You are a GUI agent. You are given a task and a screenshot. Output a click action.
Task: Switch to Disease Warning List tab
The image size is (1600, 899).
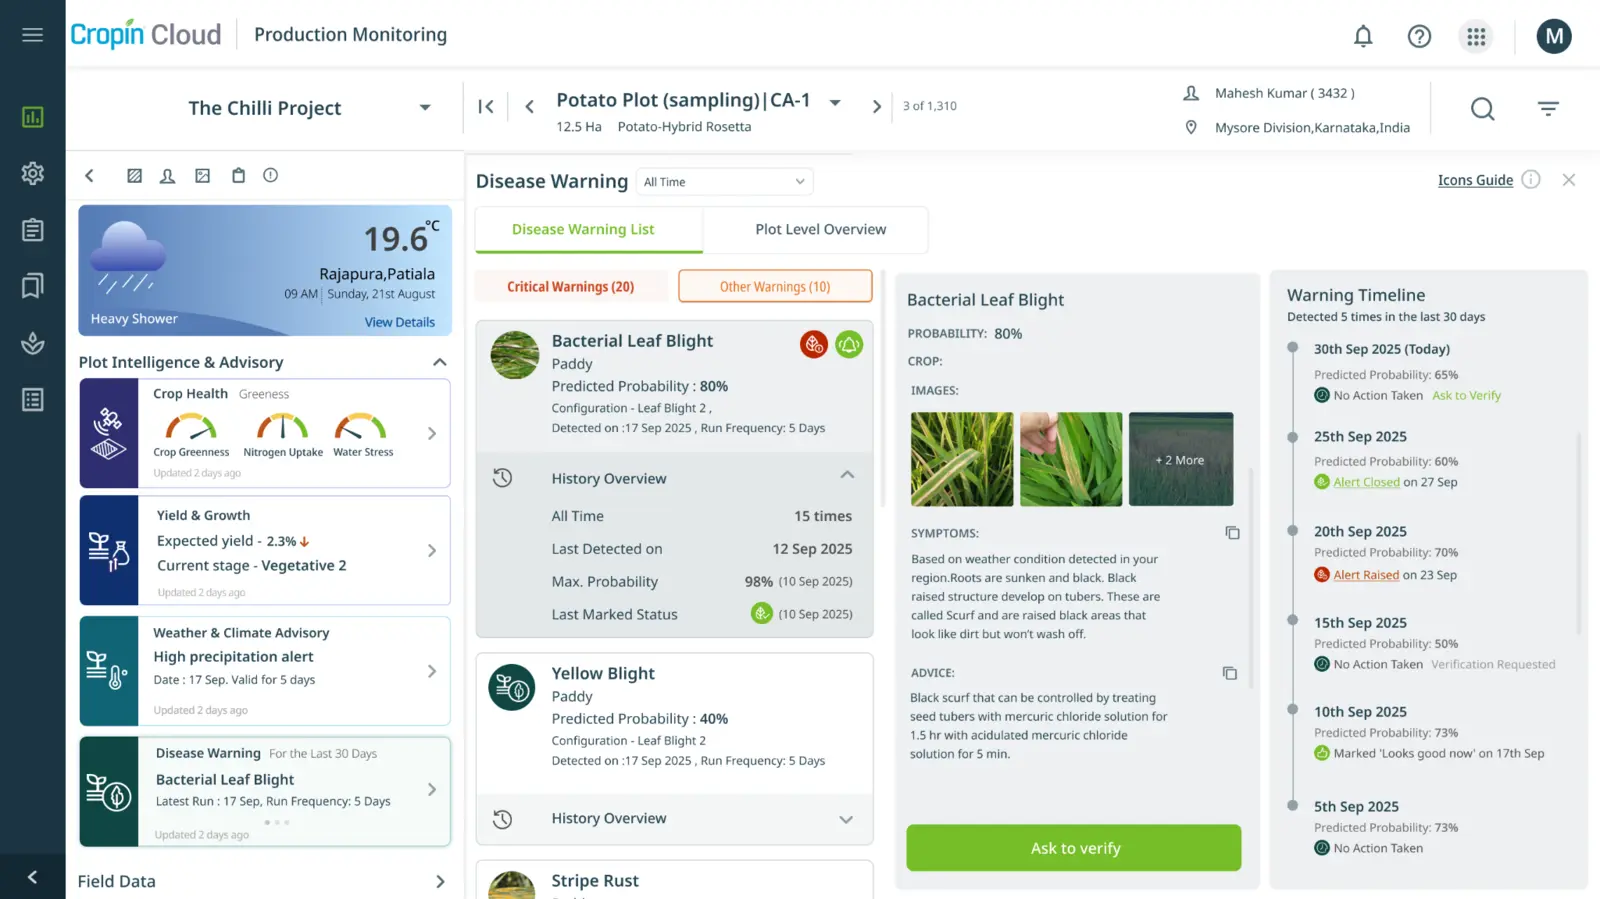(x=588, y=230)
